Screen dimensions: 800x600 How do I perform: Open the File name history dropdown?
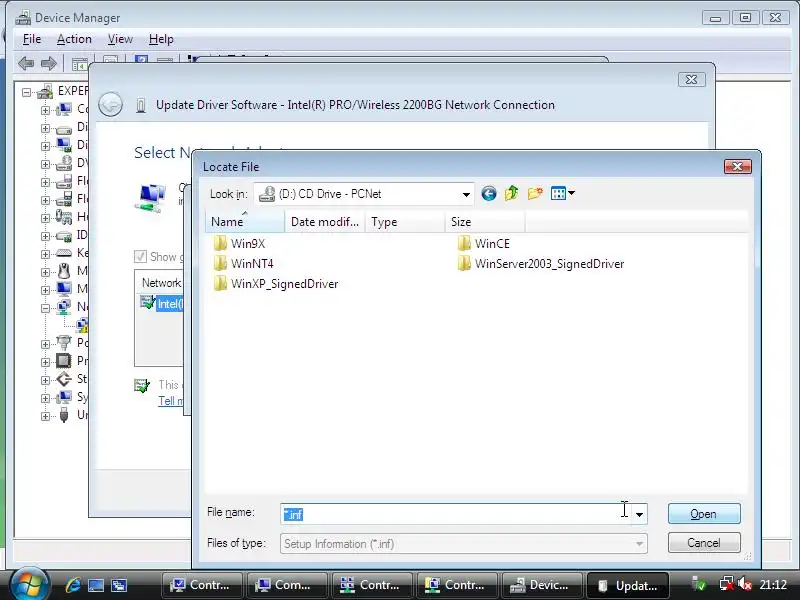pos(639,514)
